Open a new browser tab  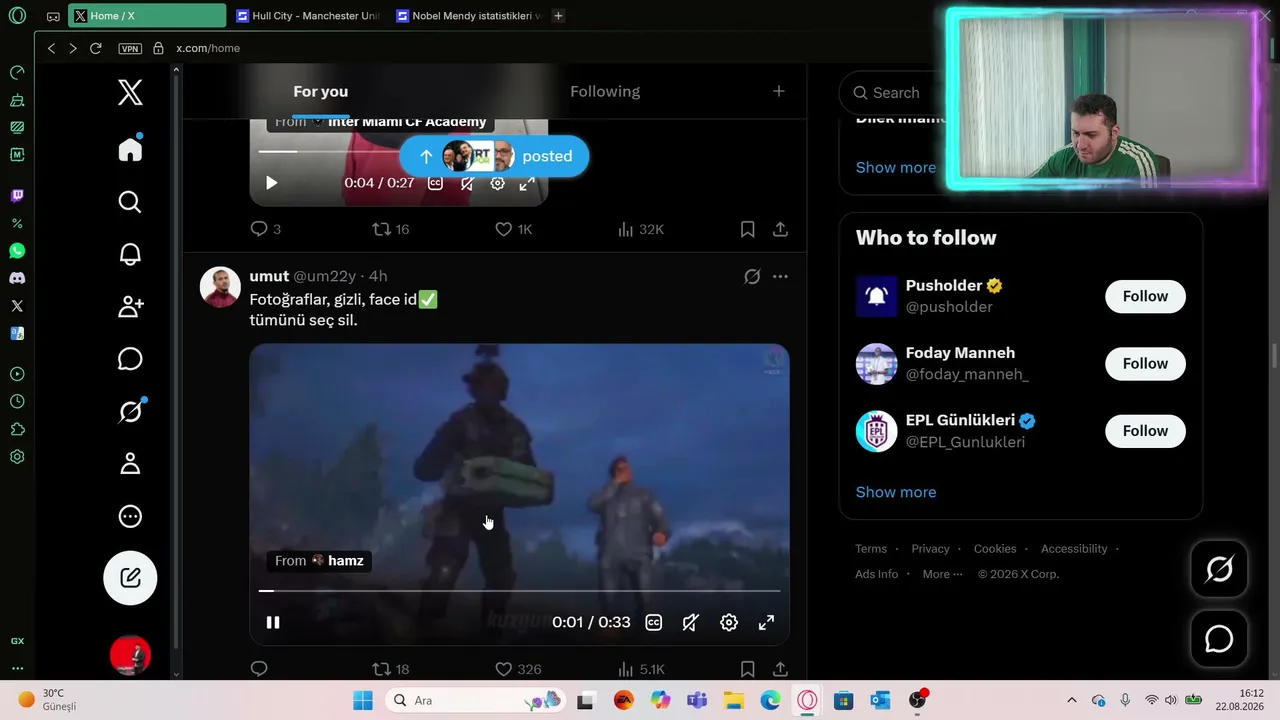coord(558,16)
